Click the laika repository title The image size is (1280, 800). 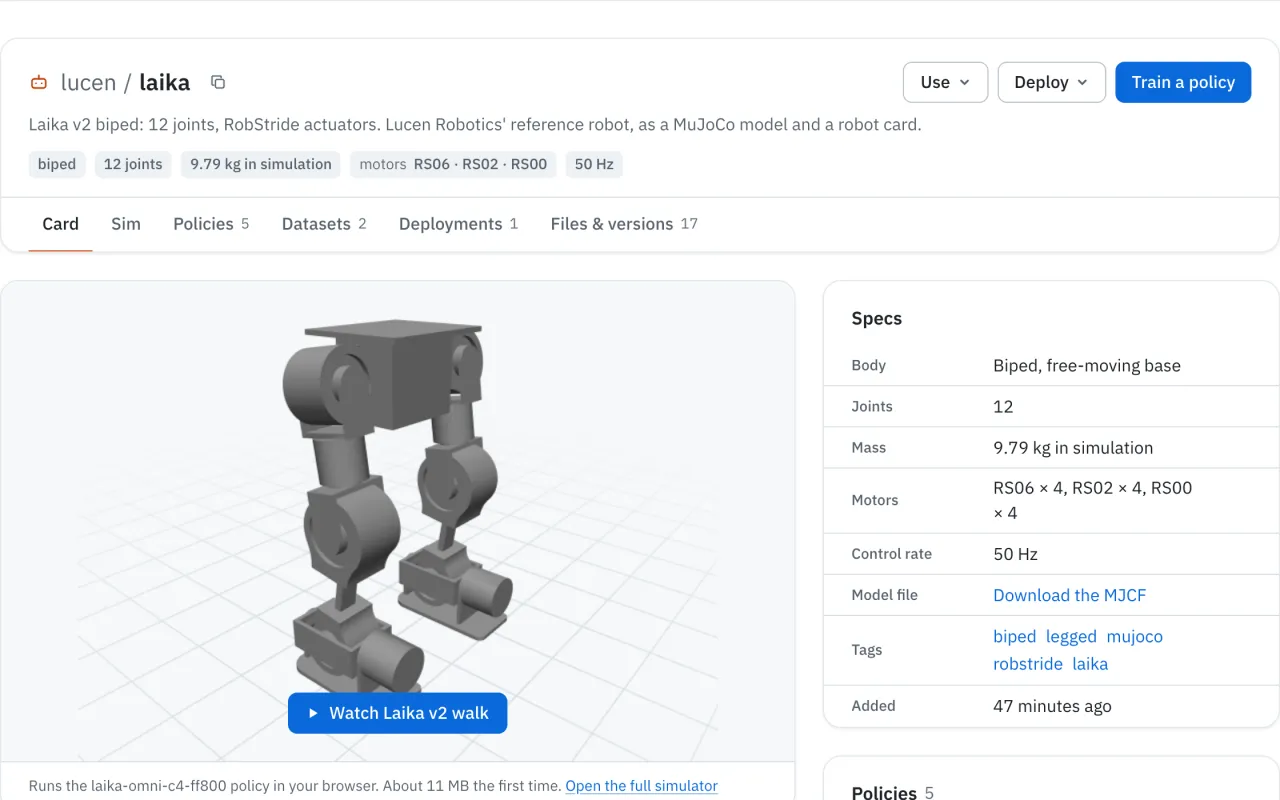point(165,82)
